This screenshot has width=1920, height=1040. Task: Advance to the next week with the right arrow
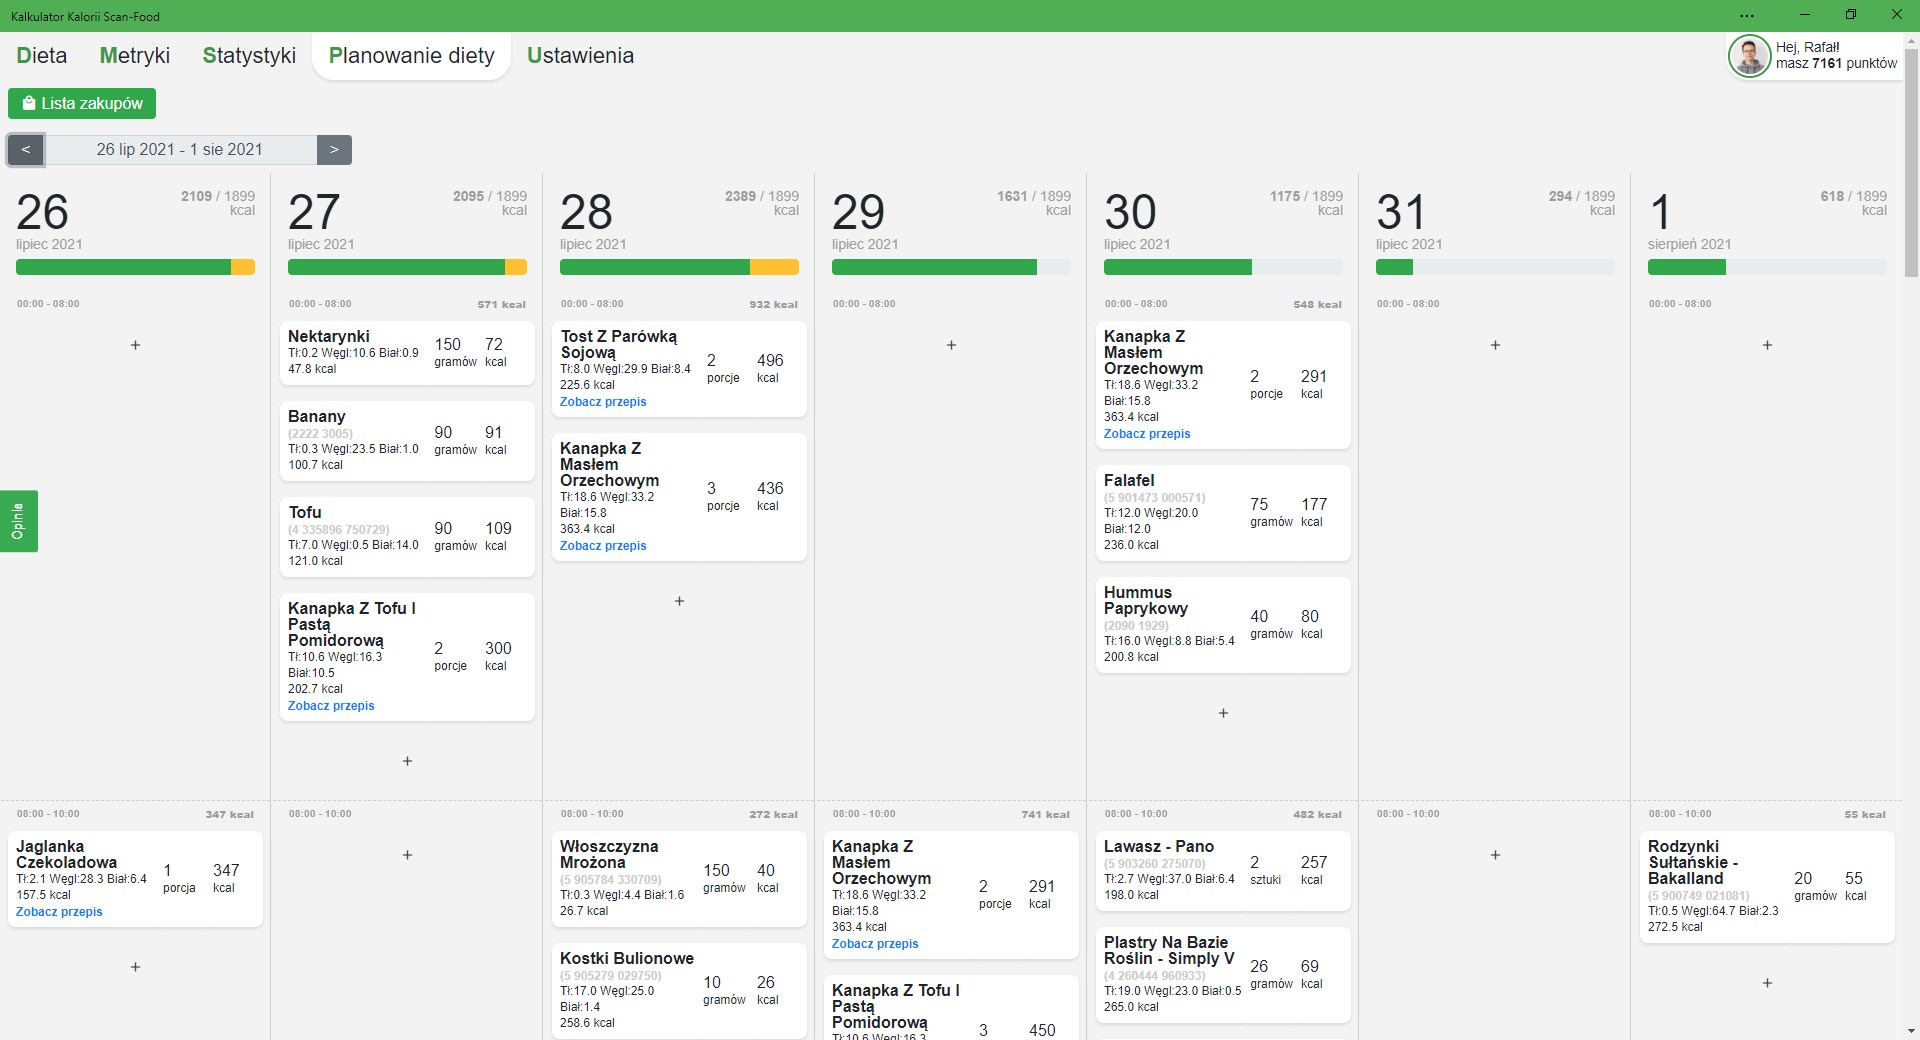334,150
